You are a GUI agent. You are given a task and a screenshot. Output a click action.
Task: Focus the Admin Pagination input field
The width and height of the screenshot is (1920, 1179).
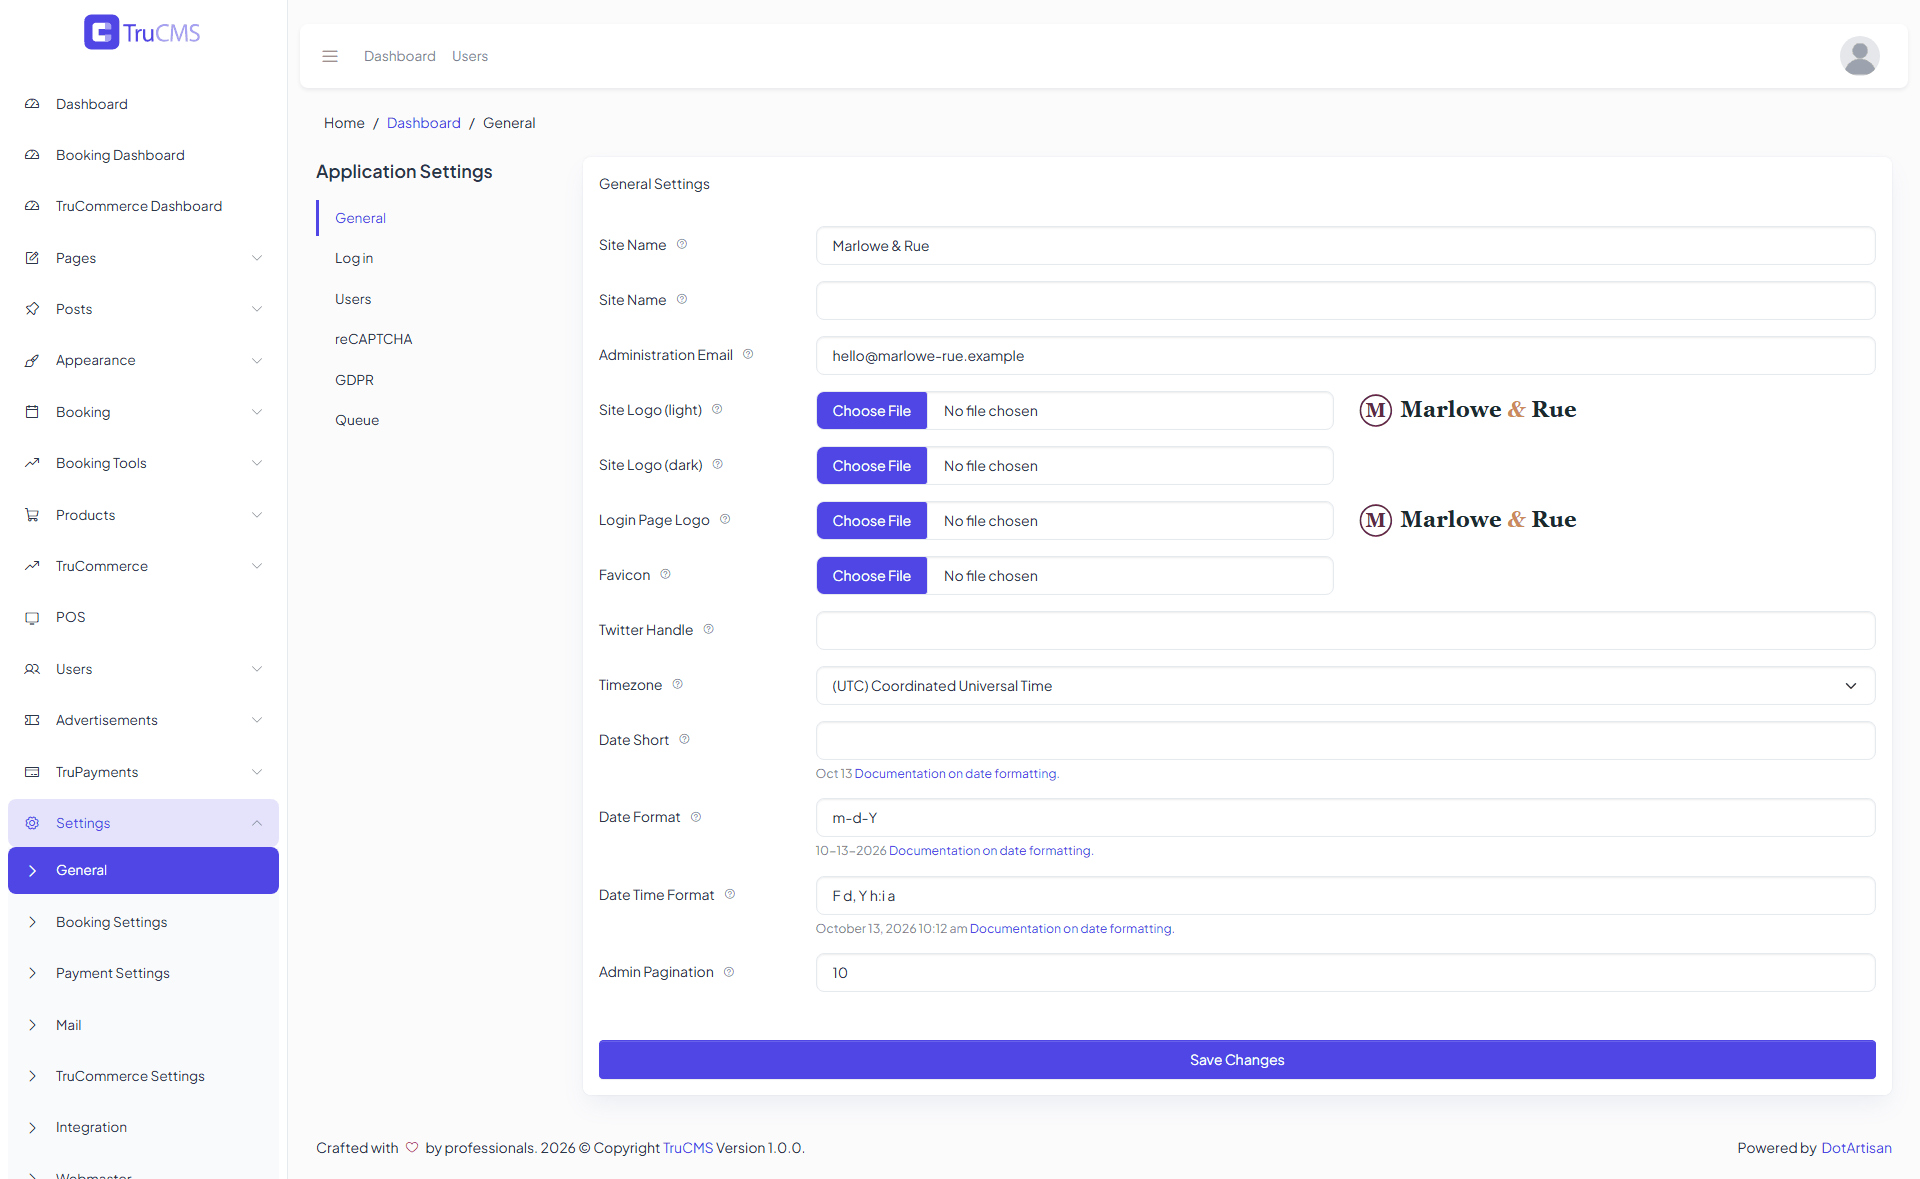click(x=1345, y=973)
